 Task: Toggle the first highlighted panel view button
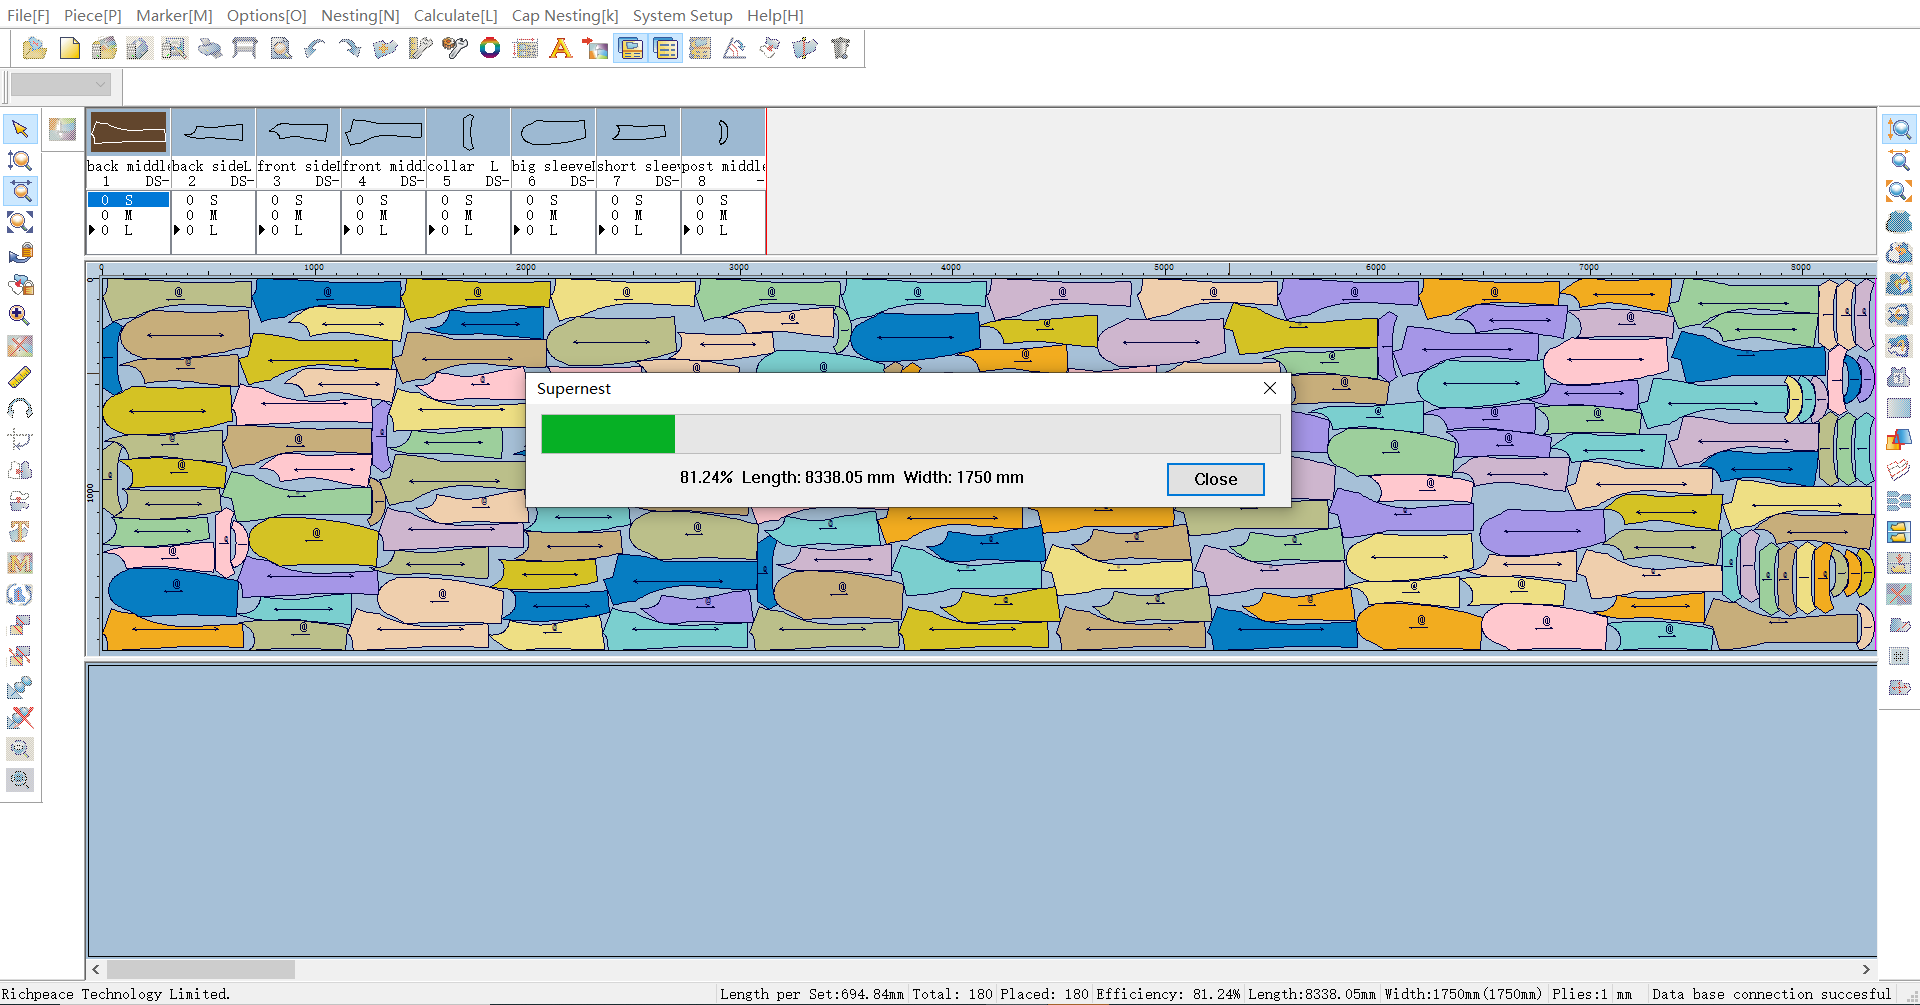coord(631,49)
